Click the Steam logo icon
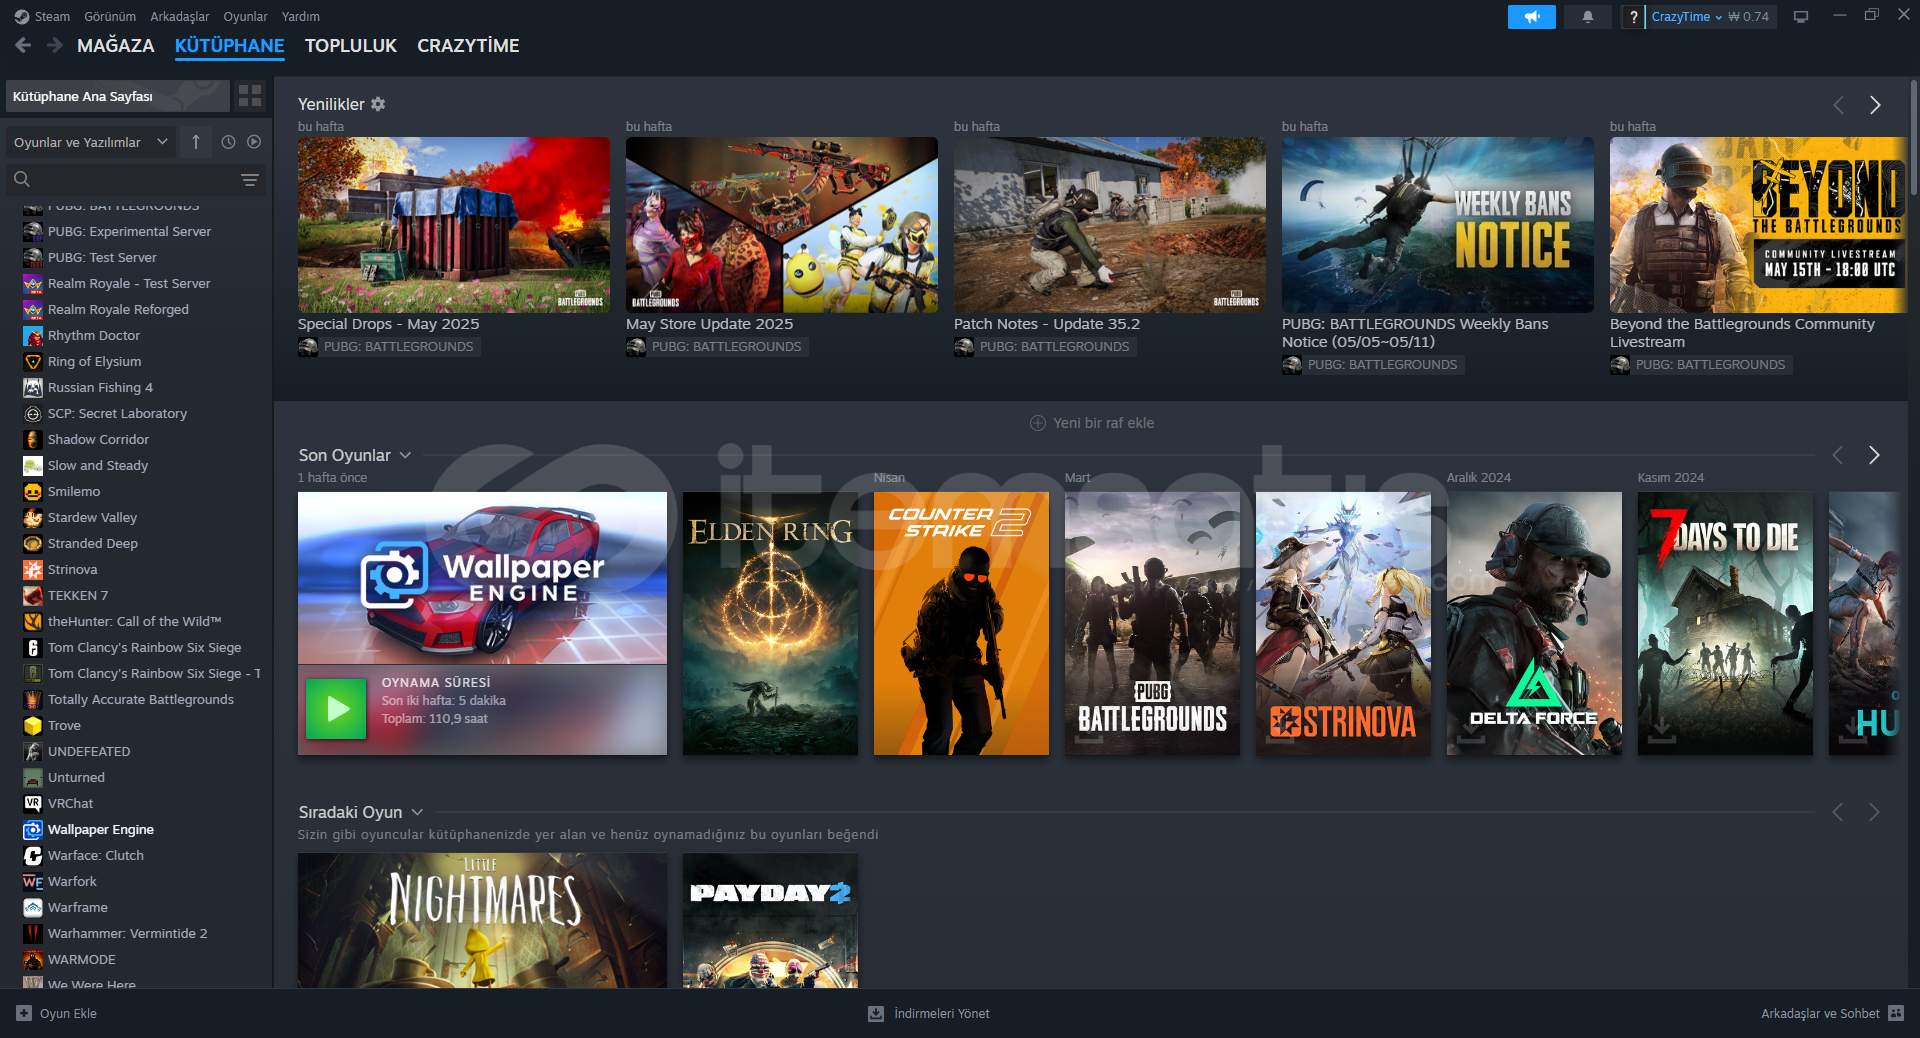The width and height of the screenshot is (1920, 1038). (22, 17)
